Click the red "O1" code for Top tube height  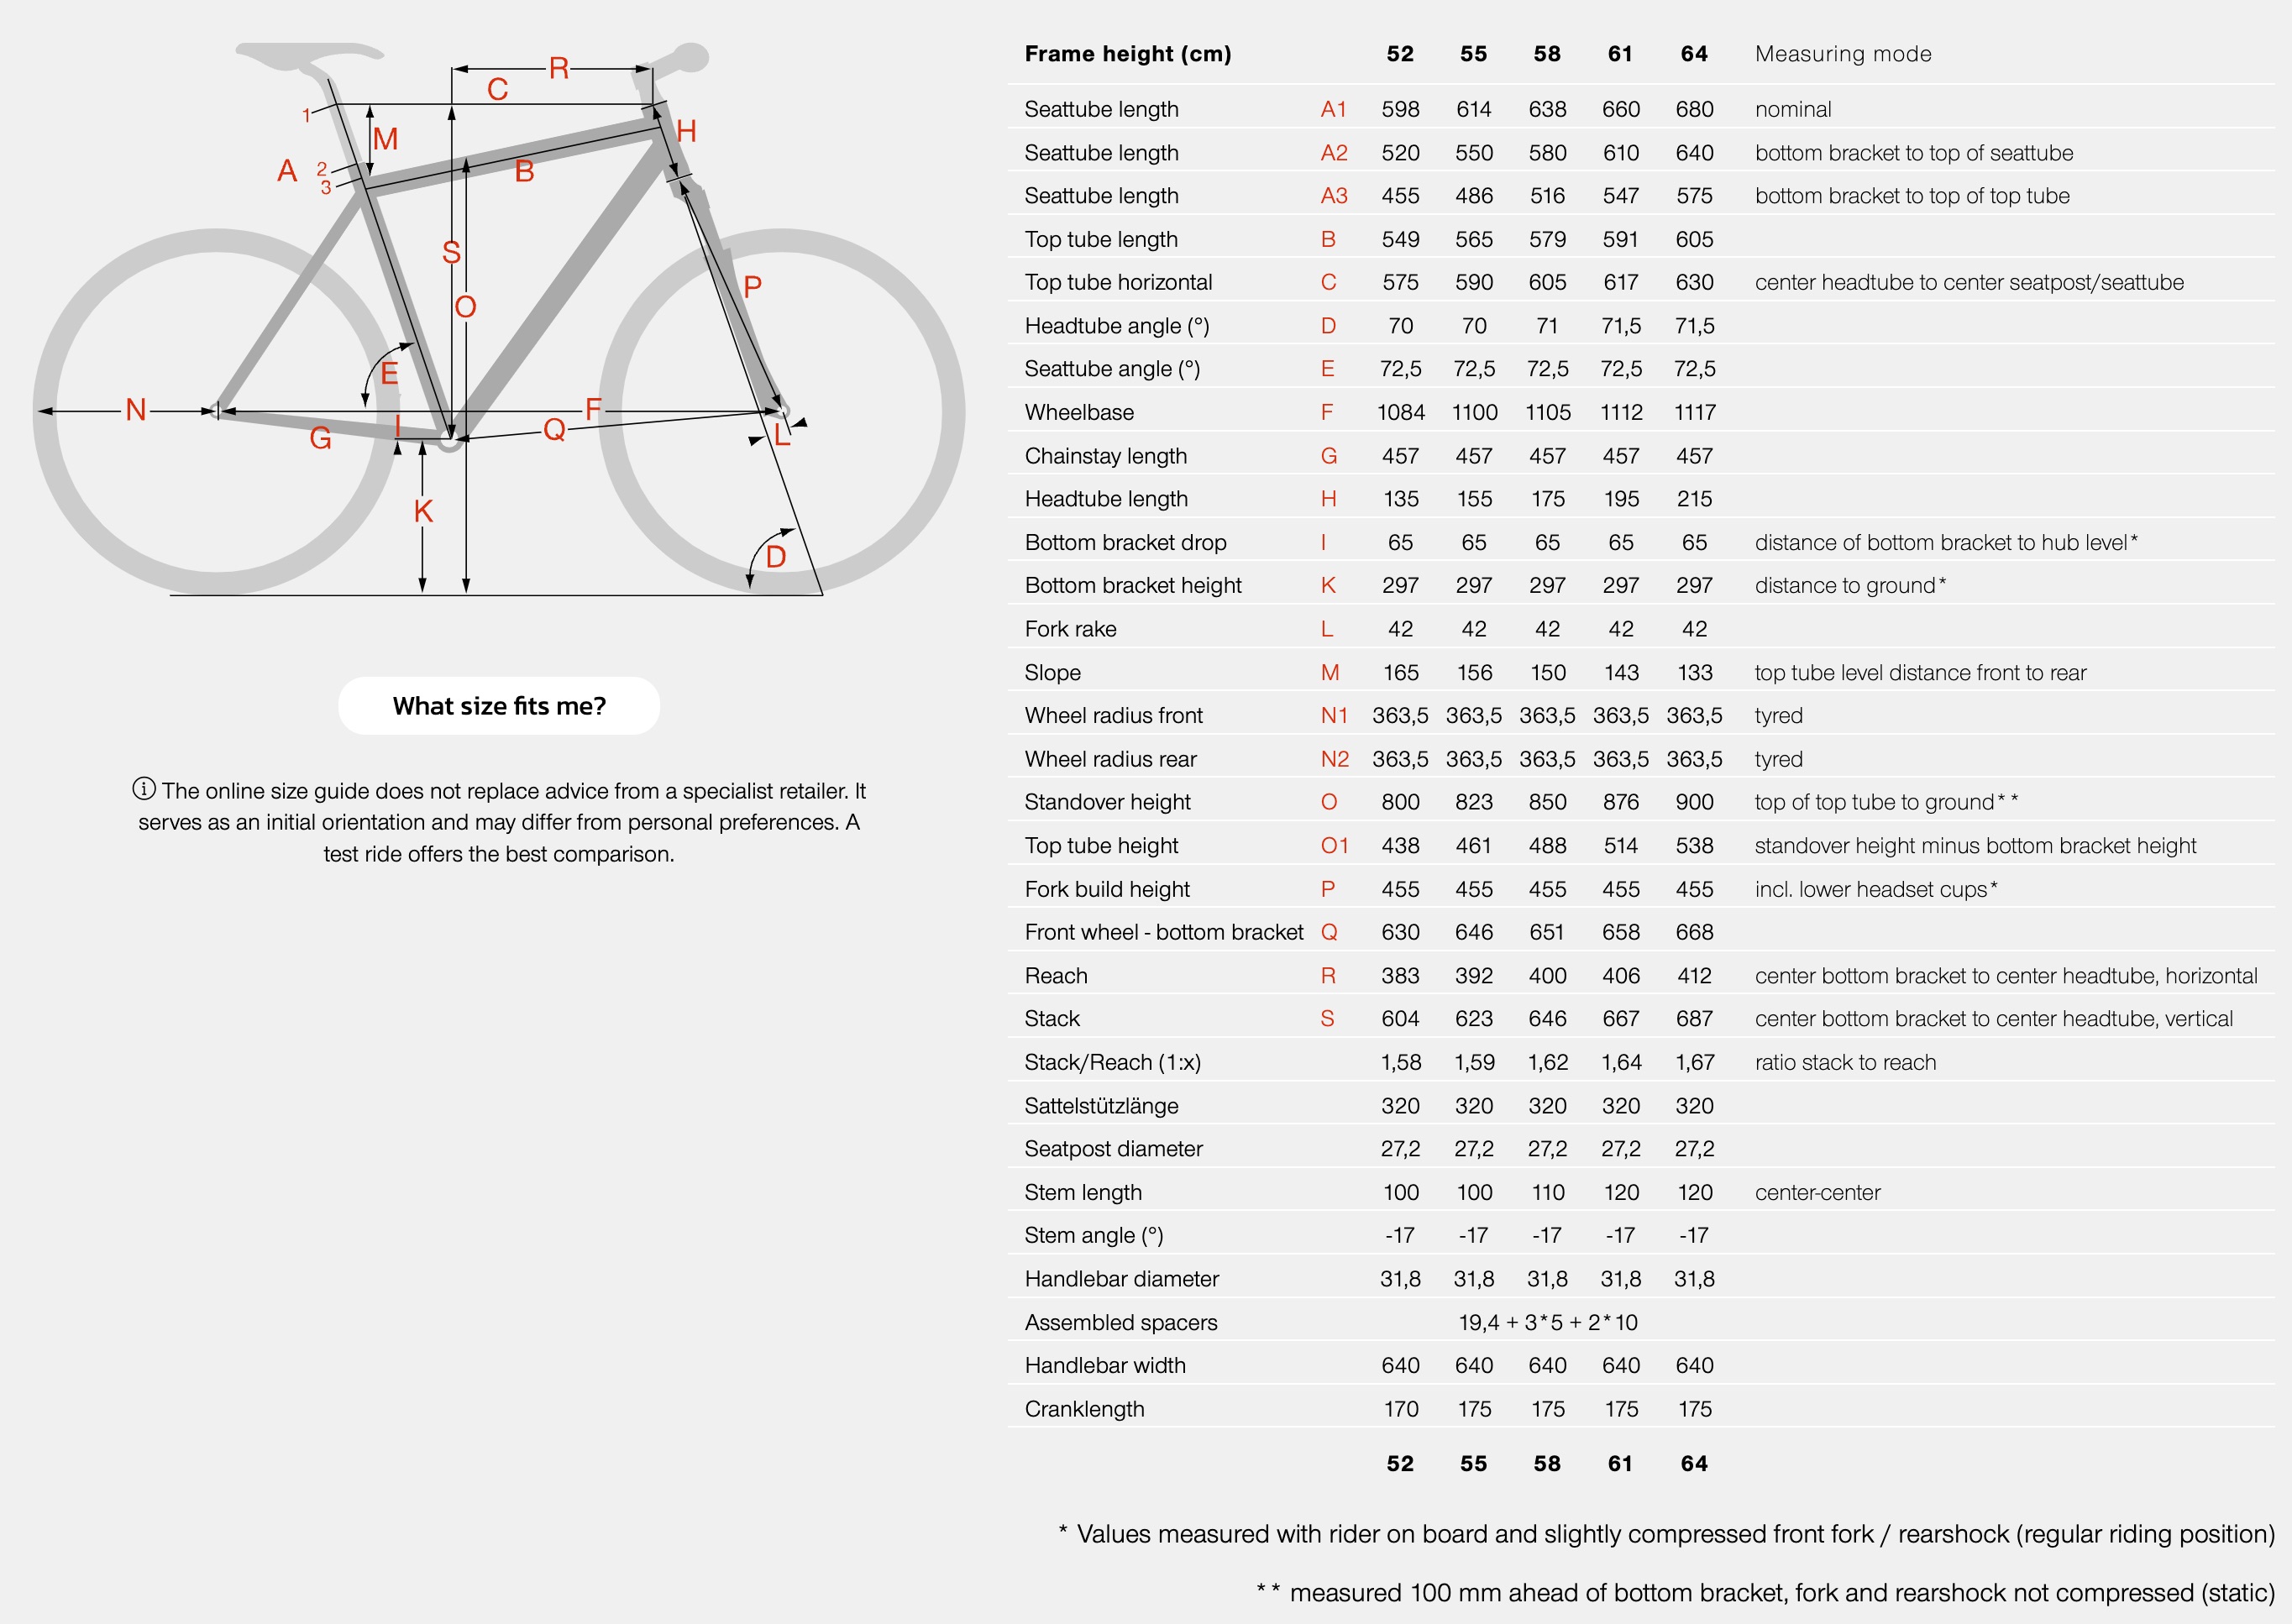(x=1334, y=846)
